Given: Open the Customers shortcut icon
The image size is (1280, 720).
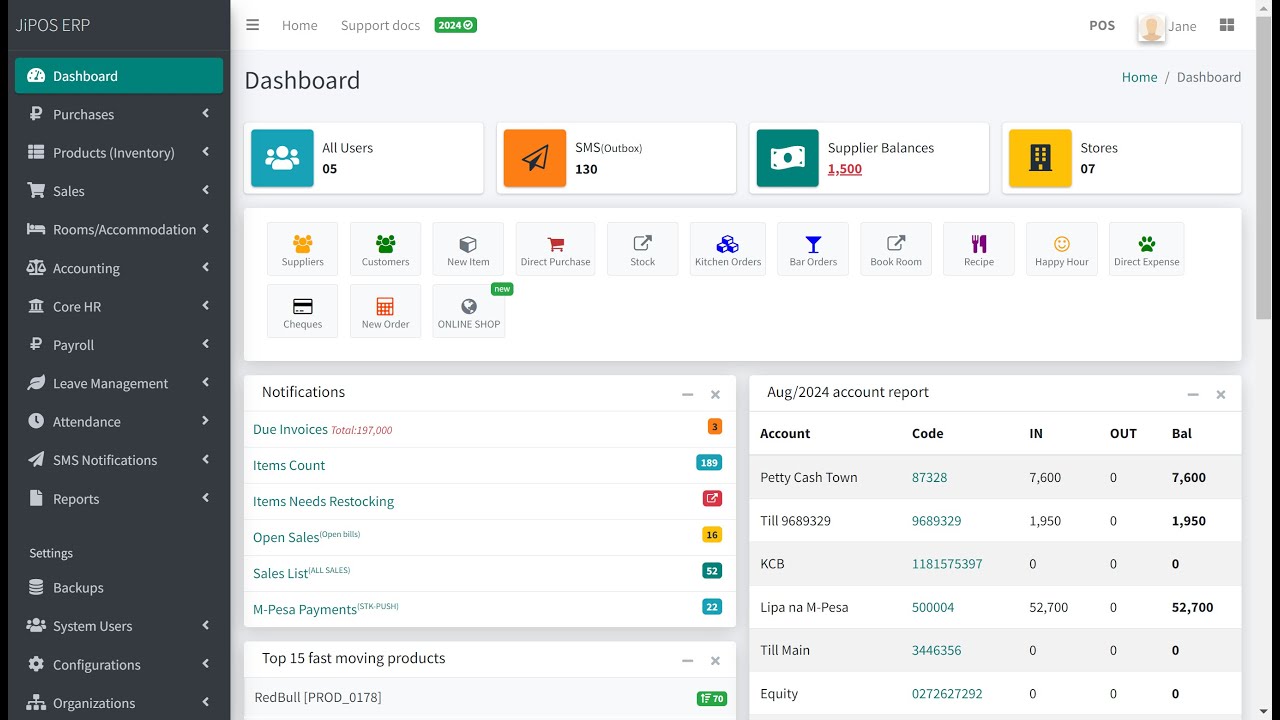Looking at the screenshot, I should (x=385, y=249).
